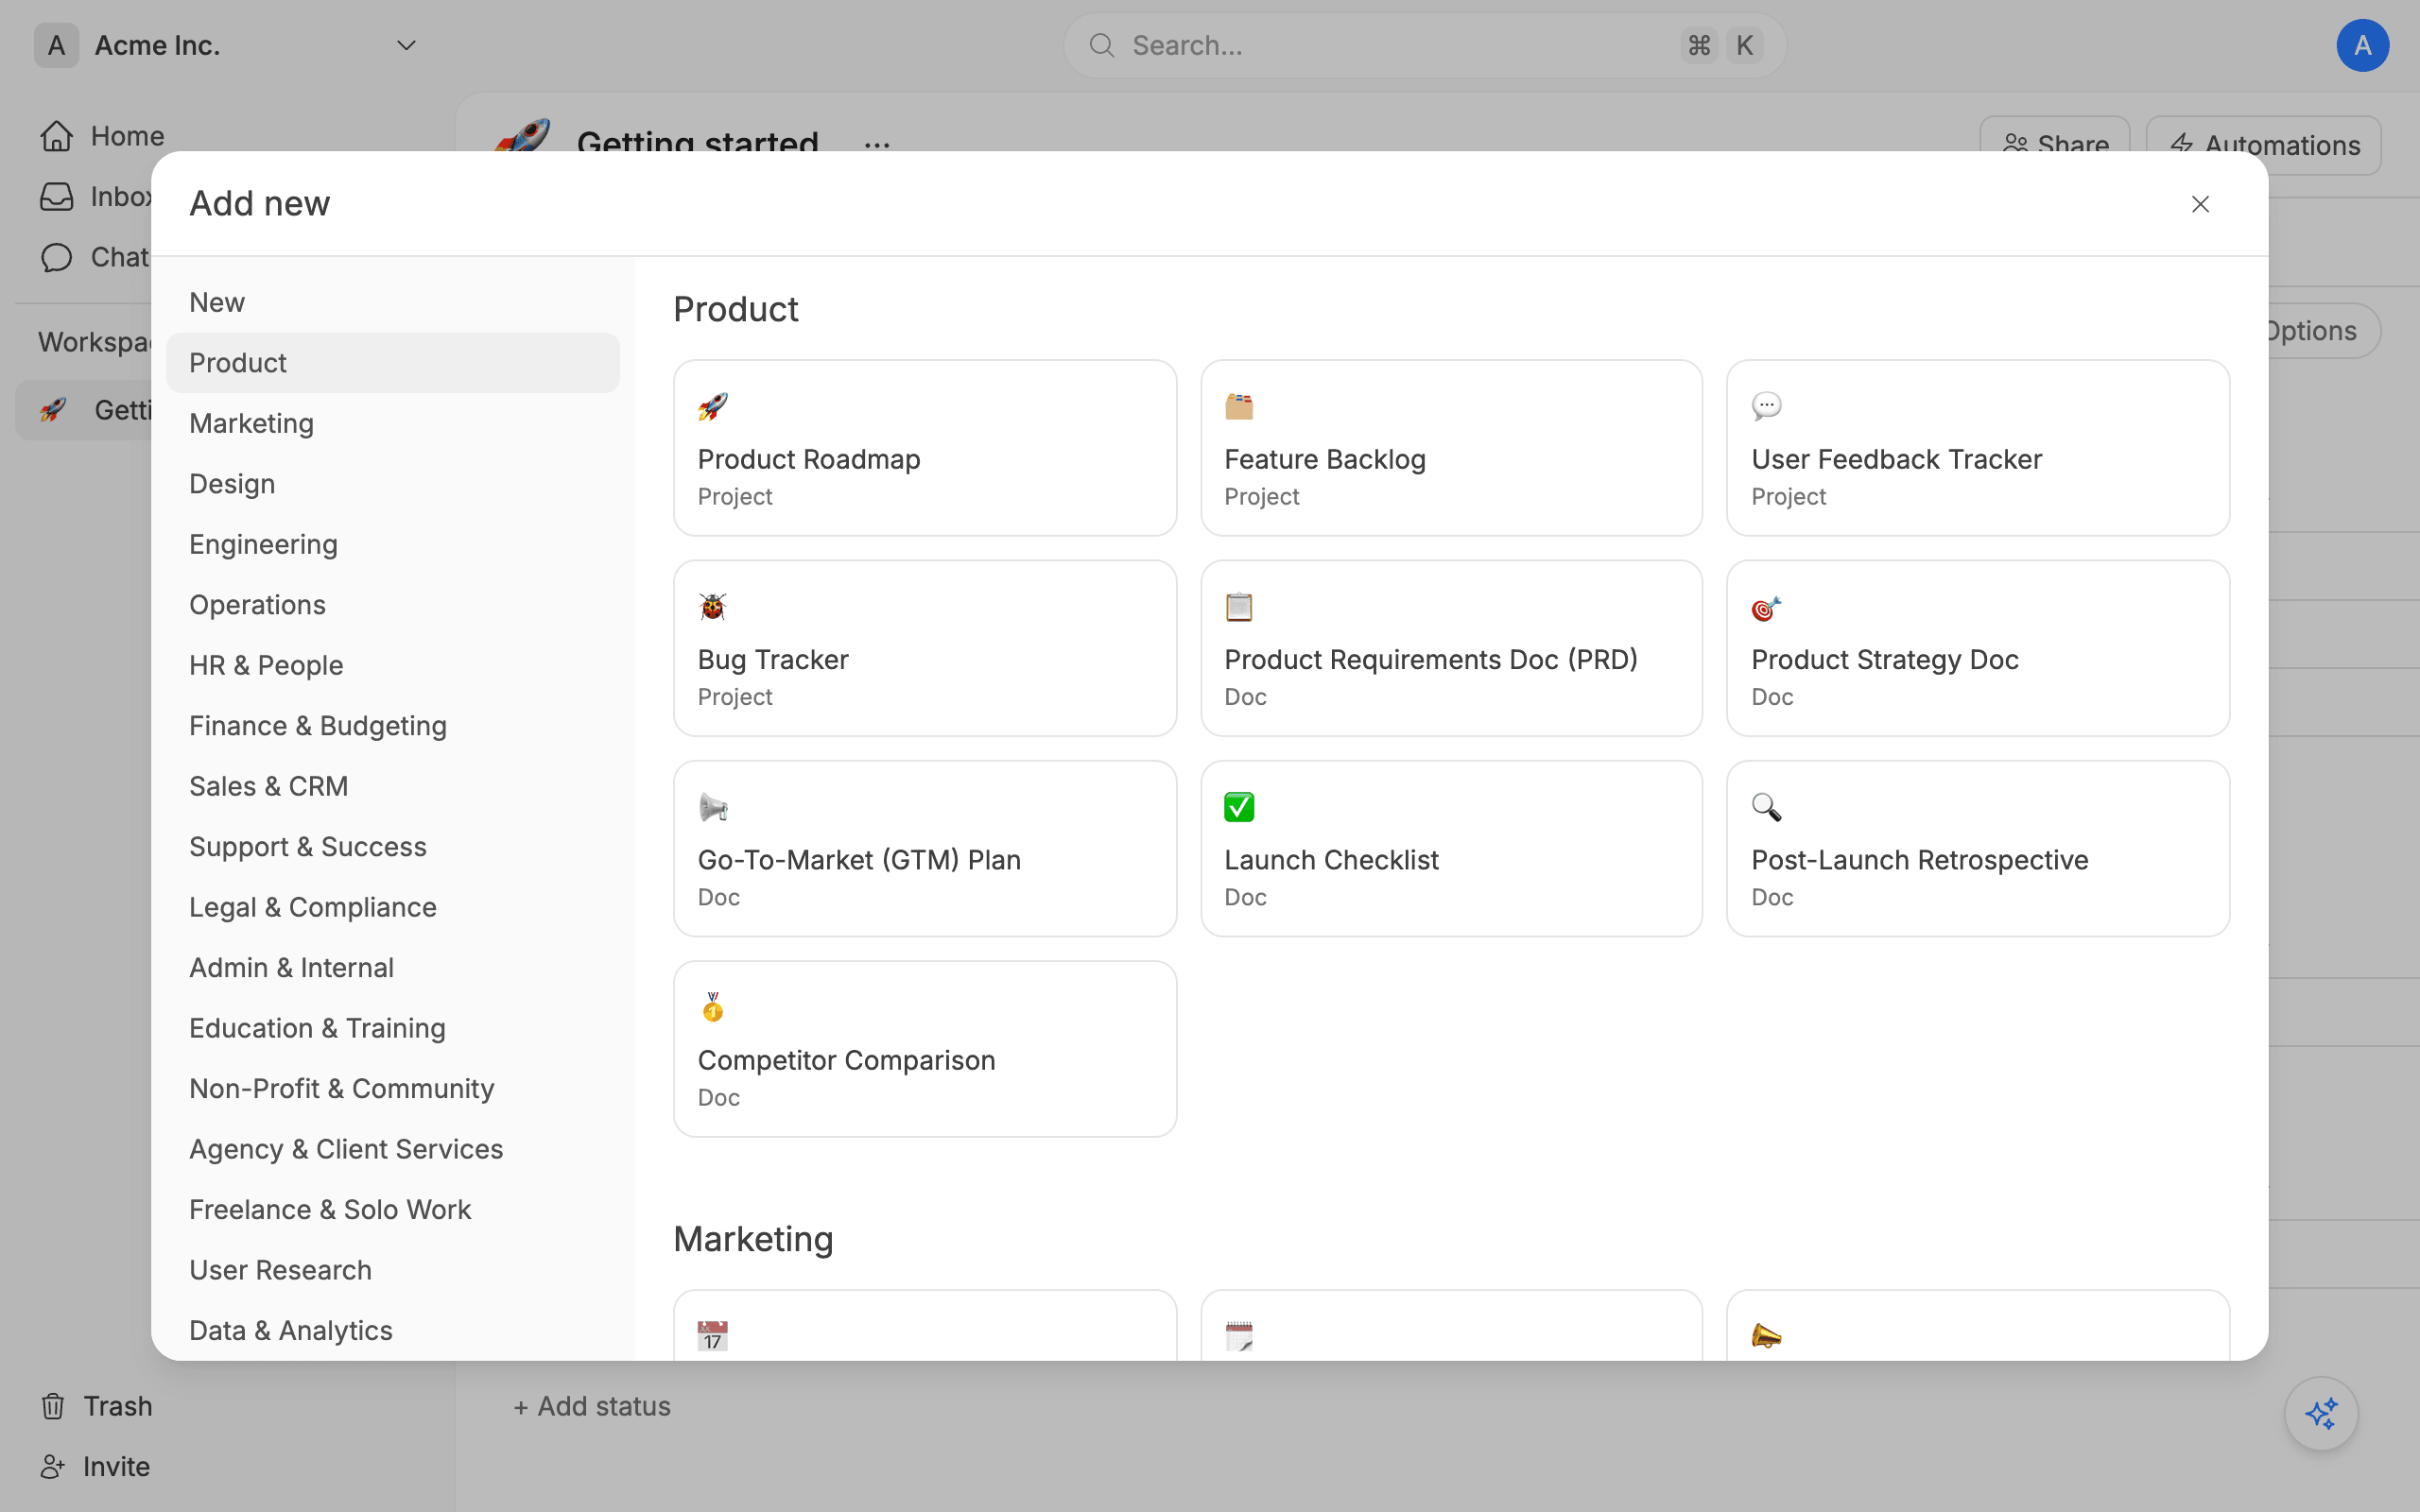Open the Finance & Budgeting category
Viewport: 2420px width, 1512px height.
(393, 726)
